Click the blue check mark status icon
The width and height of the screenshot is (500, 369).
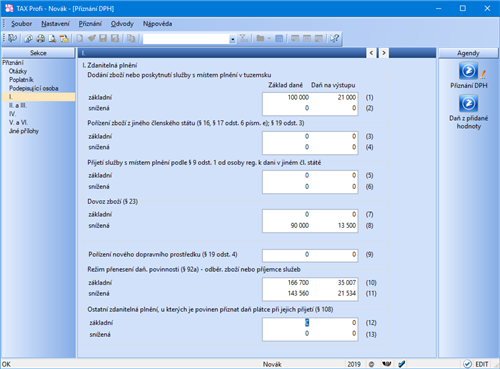[402, 364]
